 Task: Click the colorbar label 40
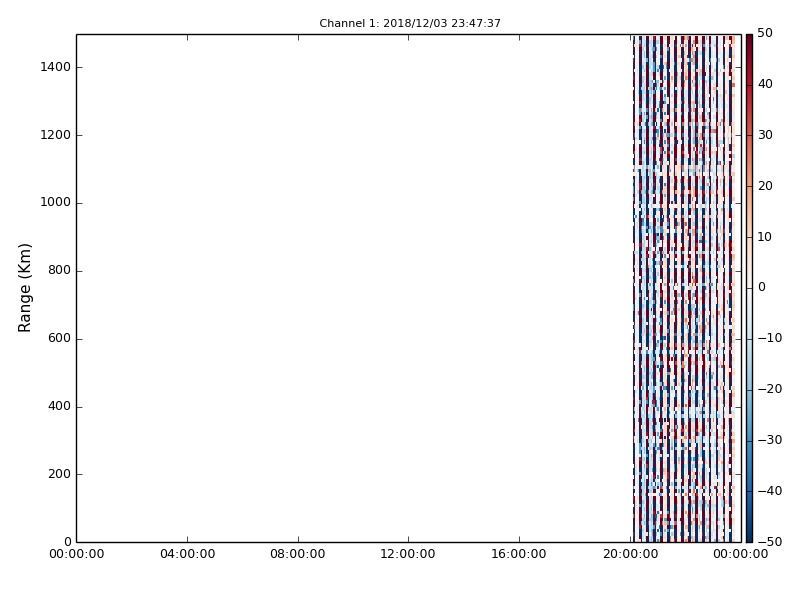[x=765, y=84]
